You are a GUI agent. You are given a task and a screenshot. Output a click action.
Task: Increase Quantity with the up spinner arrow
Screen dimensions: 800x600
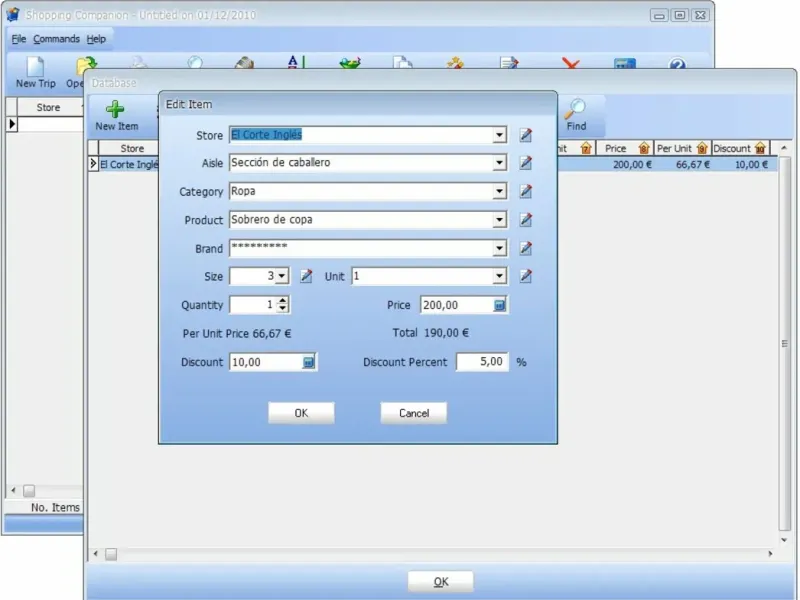coord(283,301)
